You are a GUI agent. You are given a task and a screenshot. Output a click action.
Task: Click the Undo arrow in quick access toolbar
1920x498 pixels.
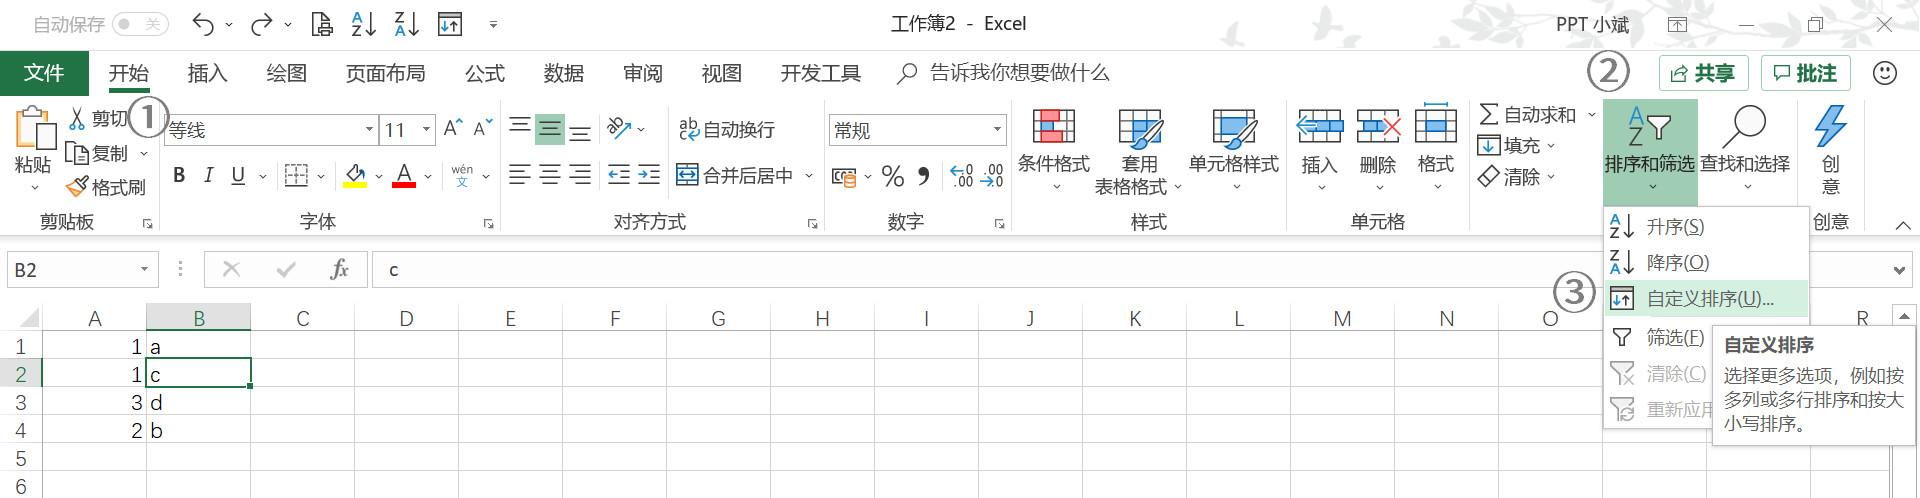point(203,24)
